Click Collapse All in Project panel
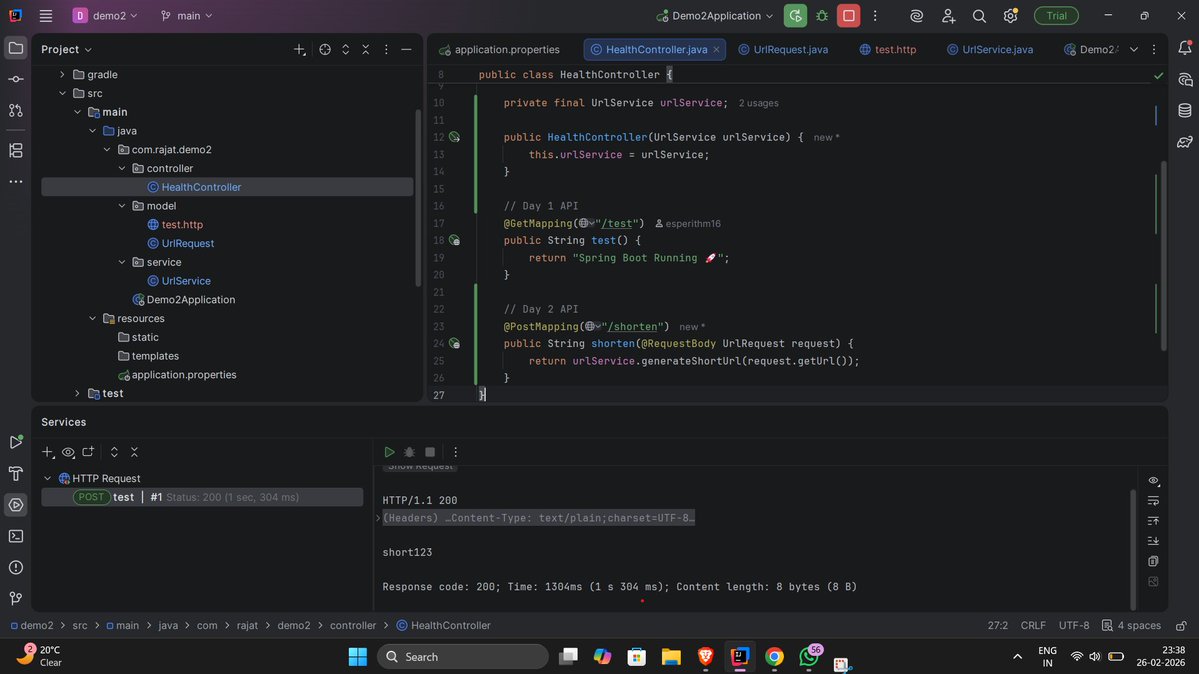 coord(366,49)
